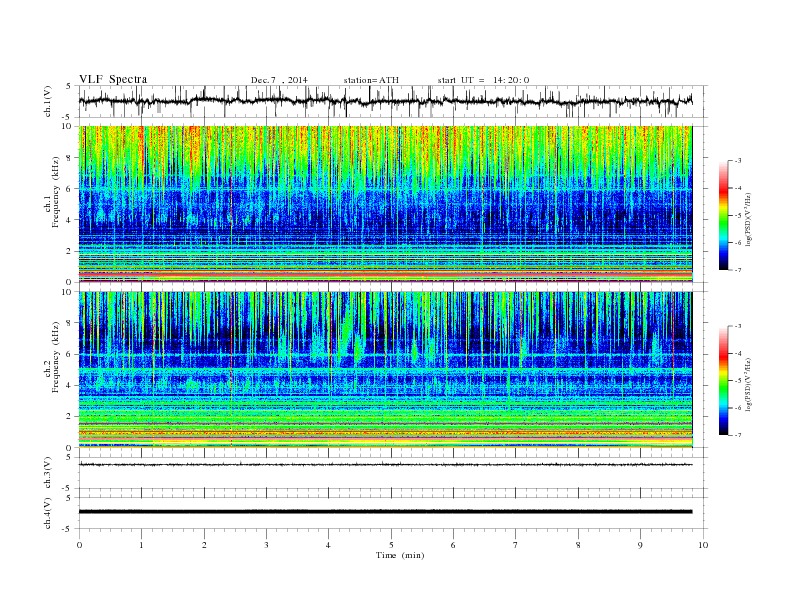Click the "-7" label on ch.2 color bar
Image resolution: width=792 pixels, height=612 pixels.
pyautogui.click(x=738, y=435)
